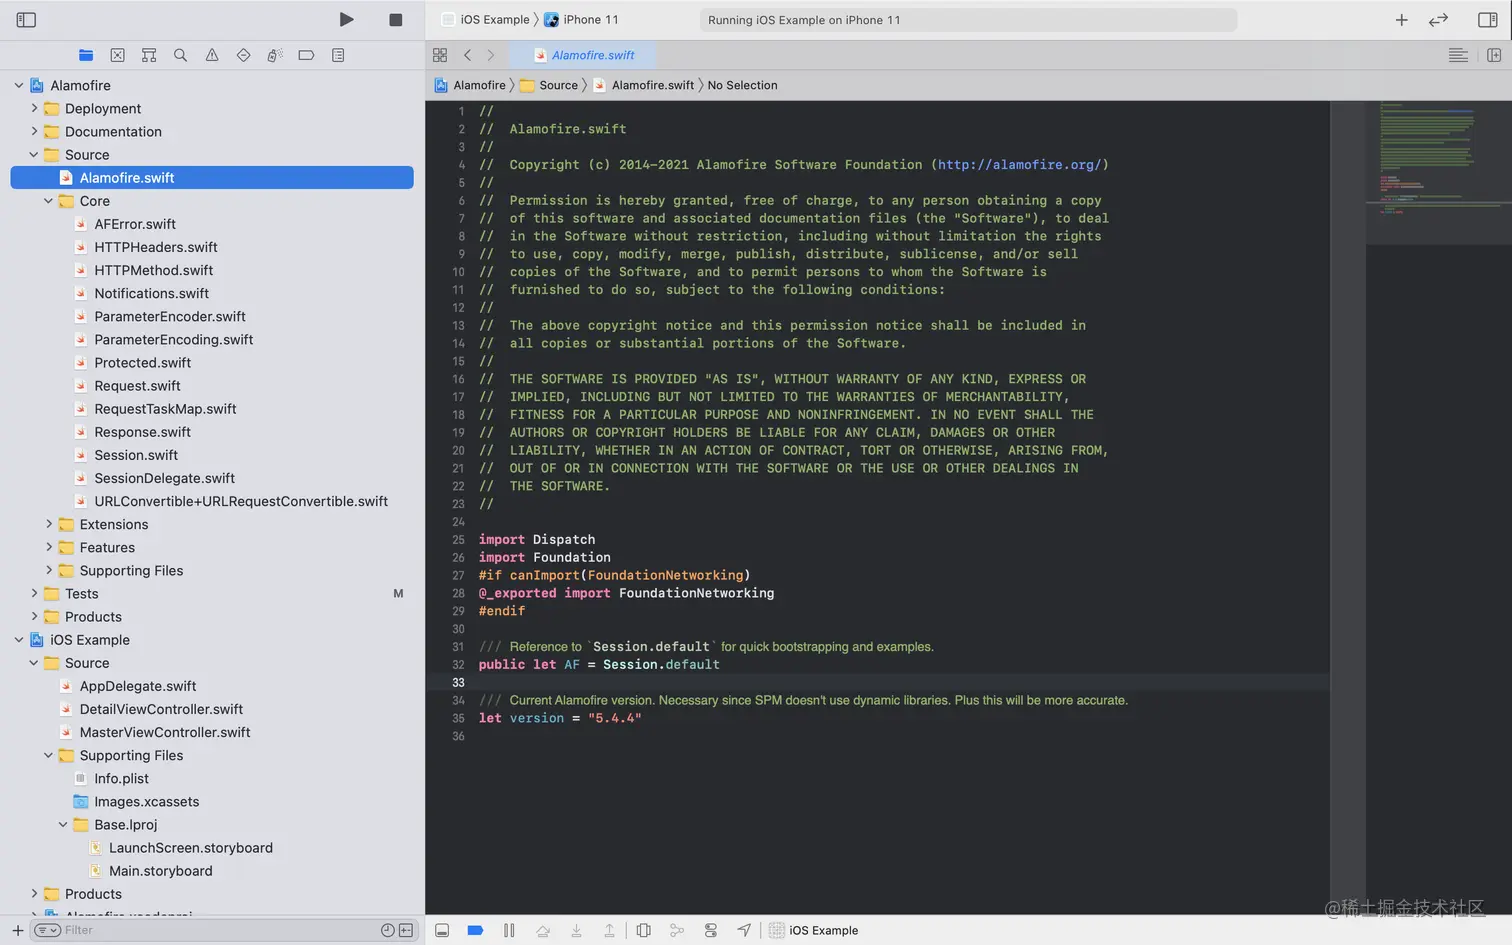Image resolution: width=1512 pixels, height=945 pixels.
Task: Open the Test navigator diamond icon
Action: (243, 55)
